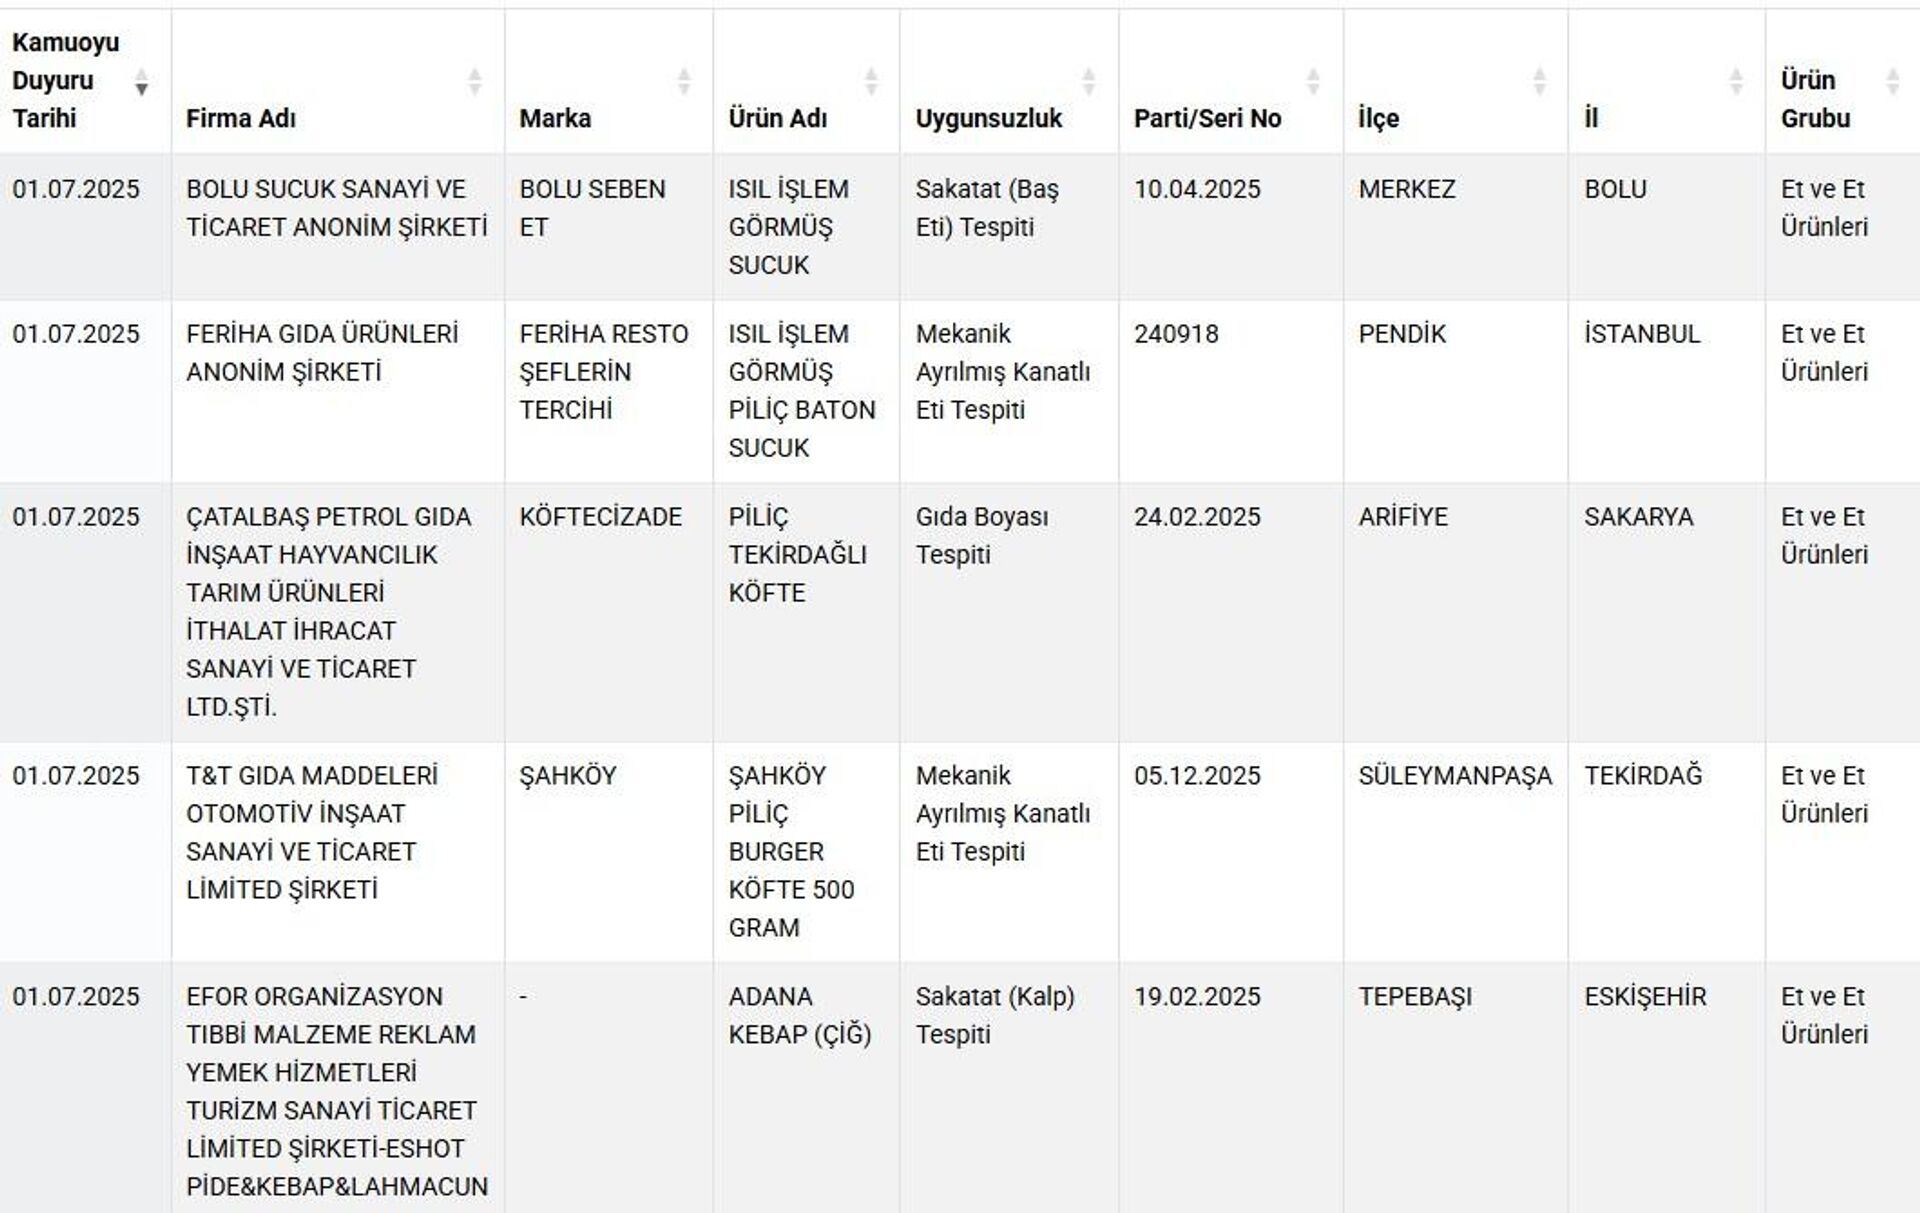Click sort icon in Firma Adı column

click(x=475, y=81)
